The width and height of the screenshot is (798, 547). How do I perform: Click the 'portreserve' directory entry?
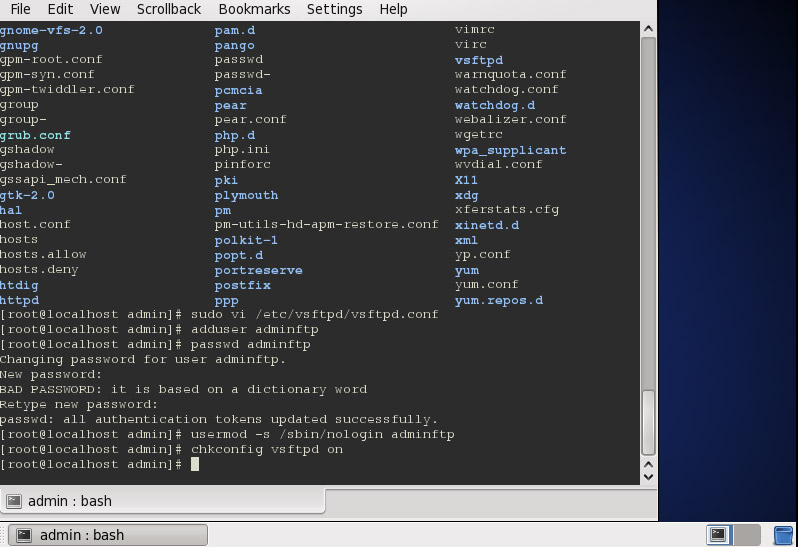pos(259,270)
